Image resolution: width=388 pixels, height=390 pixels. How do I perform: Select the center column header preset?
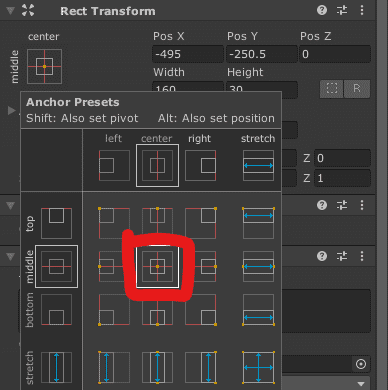pyautogui.click(x=157, y=165)
